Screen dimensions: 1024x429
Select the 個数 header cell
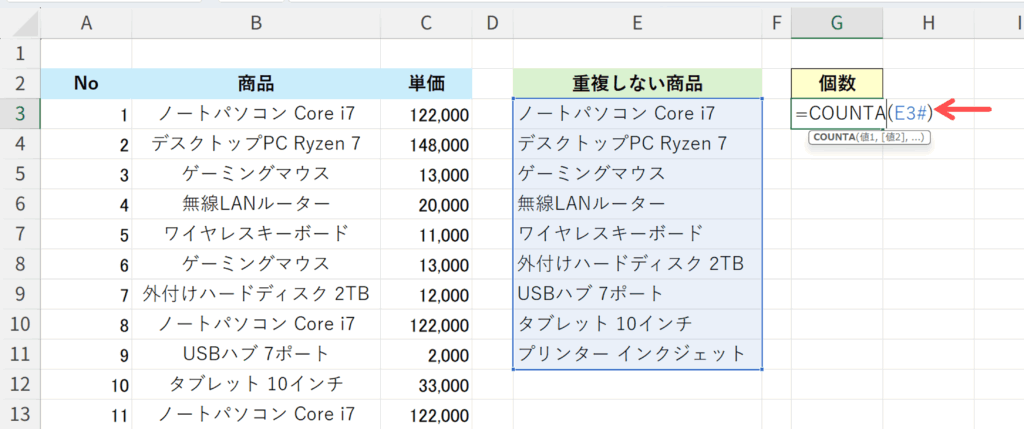pos(836,83)
